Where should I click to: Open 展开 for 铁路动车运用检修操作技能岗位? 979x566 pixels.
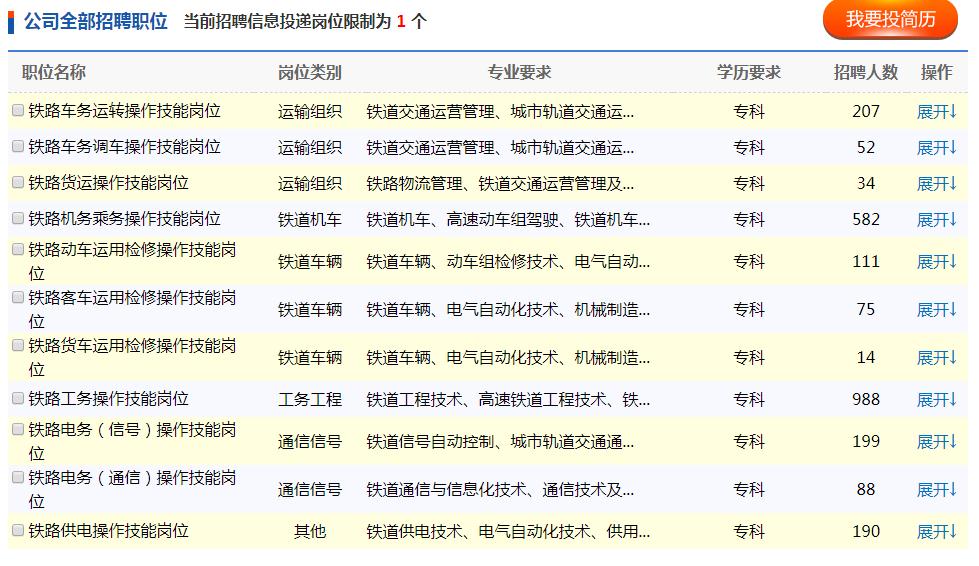[x=937, y=262]
